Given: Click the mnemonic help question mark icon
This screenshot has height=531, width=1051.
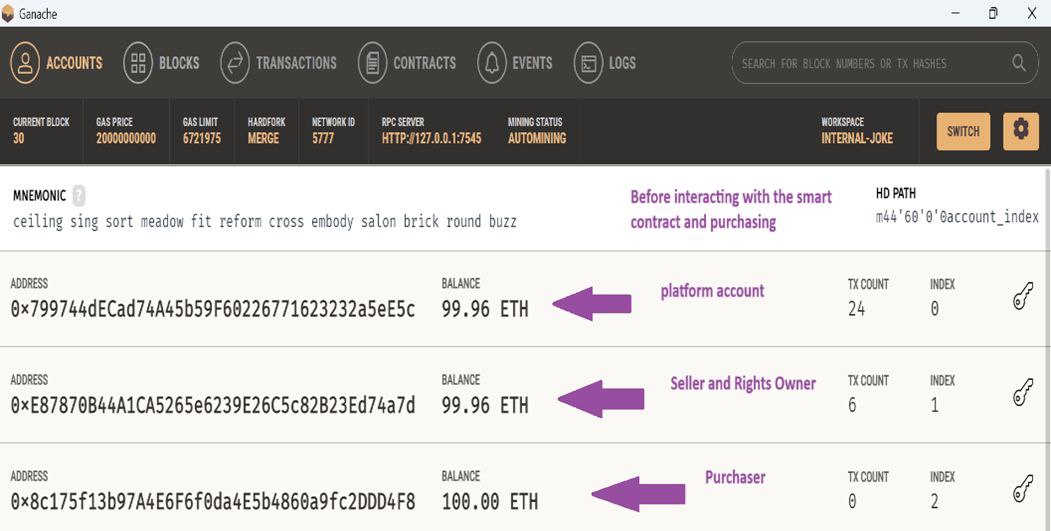Looking at the screenshot, I should [79, 196].
